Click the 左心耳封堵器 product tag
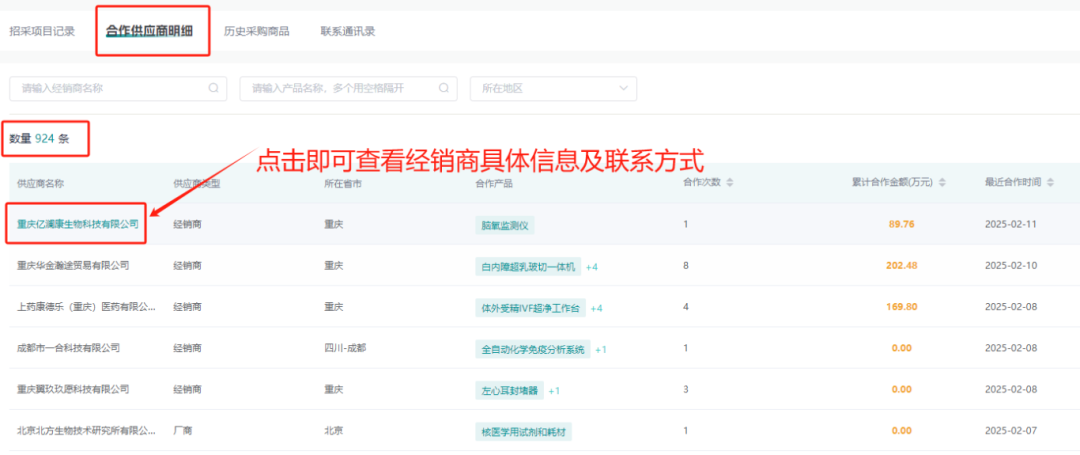Screen dimensions: 1080x455 tap(510, 390)
